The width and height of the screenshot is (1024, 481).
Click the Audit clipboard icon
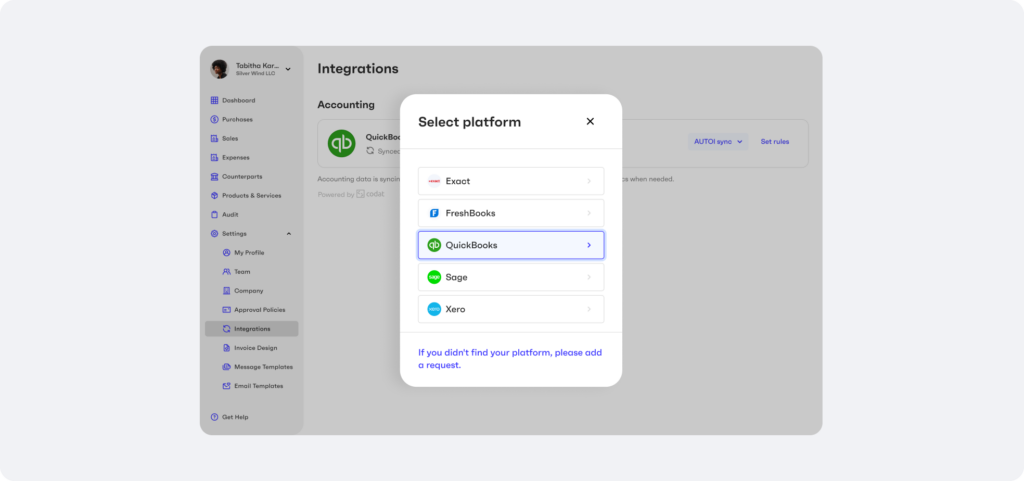coord(214,214)
